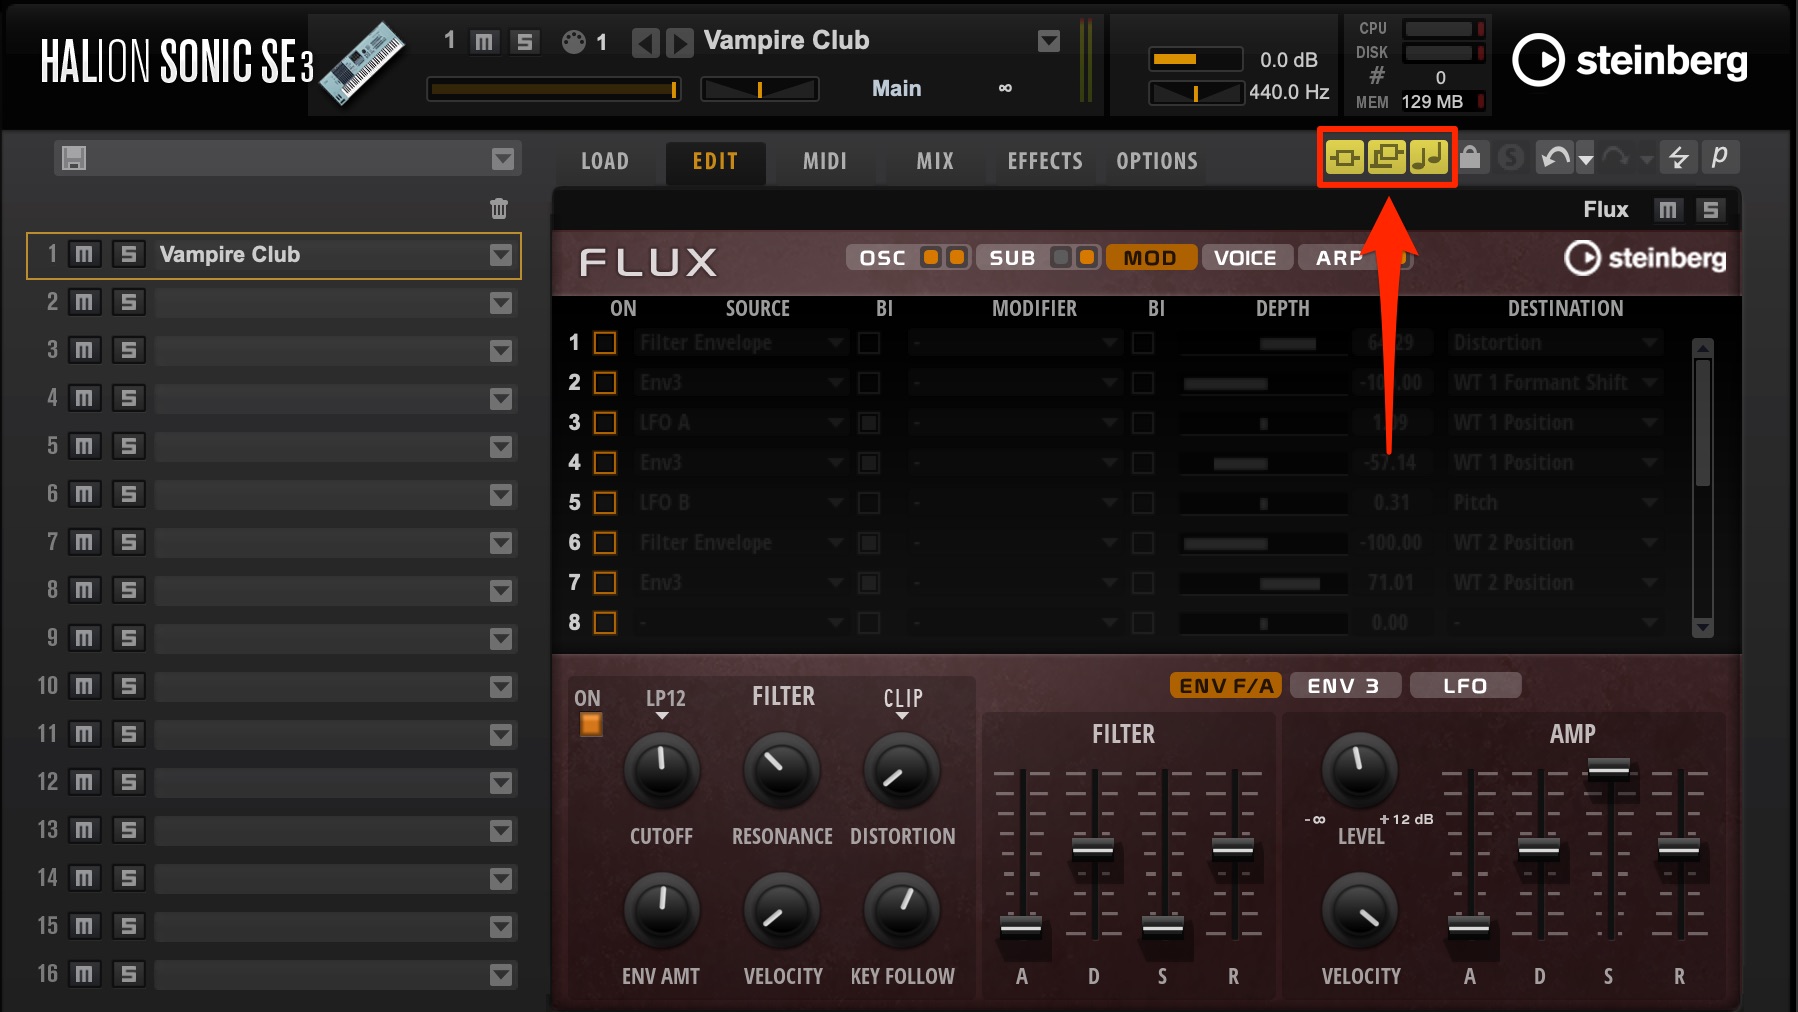Click the Main output label
Screen dimensions: 1798x1012
tap(897, 88)
